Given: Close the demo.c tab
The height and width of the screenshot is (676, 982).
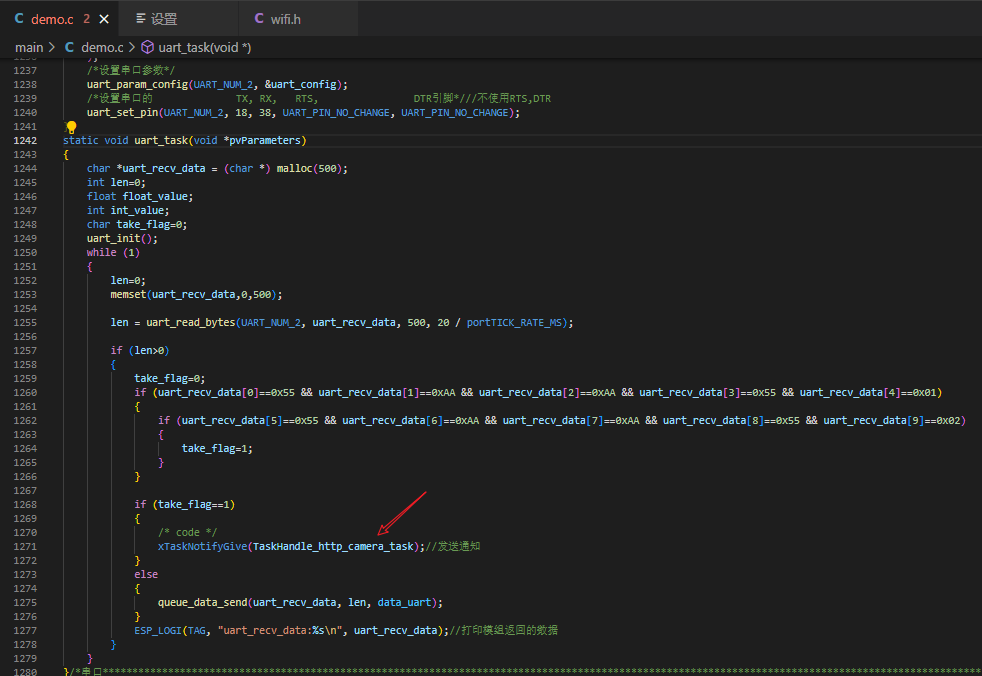Looking at the screenshot, I should 104,19.
